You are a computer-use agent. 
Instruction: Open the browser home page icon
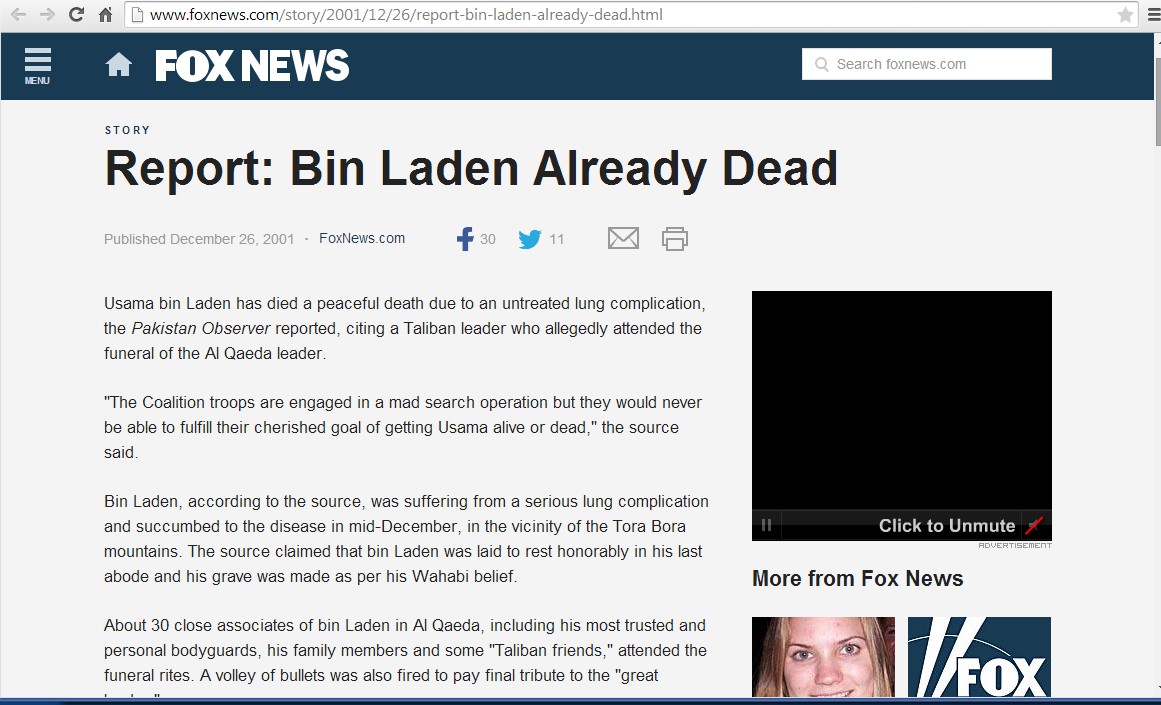tap(106, 15)
